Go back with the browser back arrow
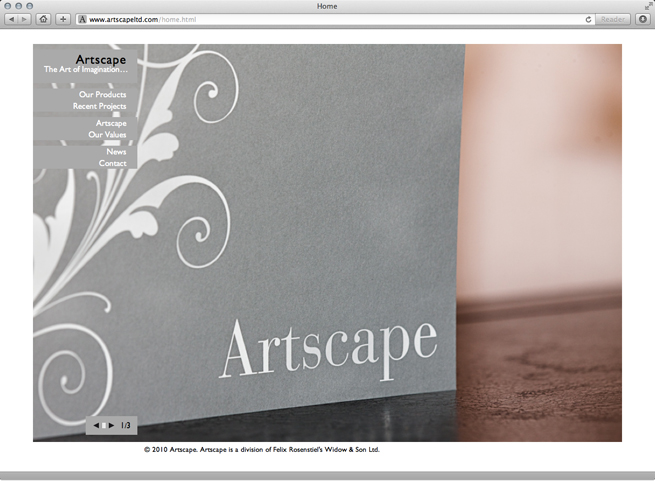 click(x=11, y=19)
